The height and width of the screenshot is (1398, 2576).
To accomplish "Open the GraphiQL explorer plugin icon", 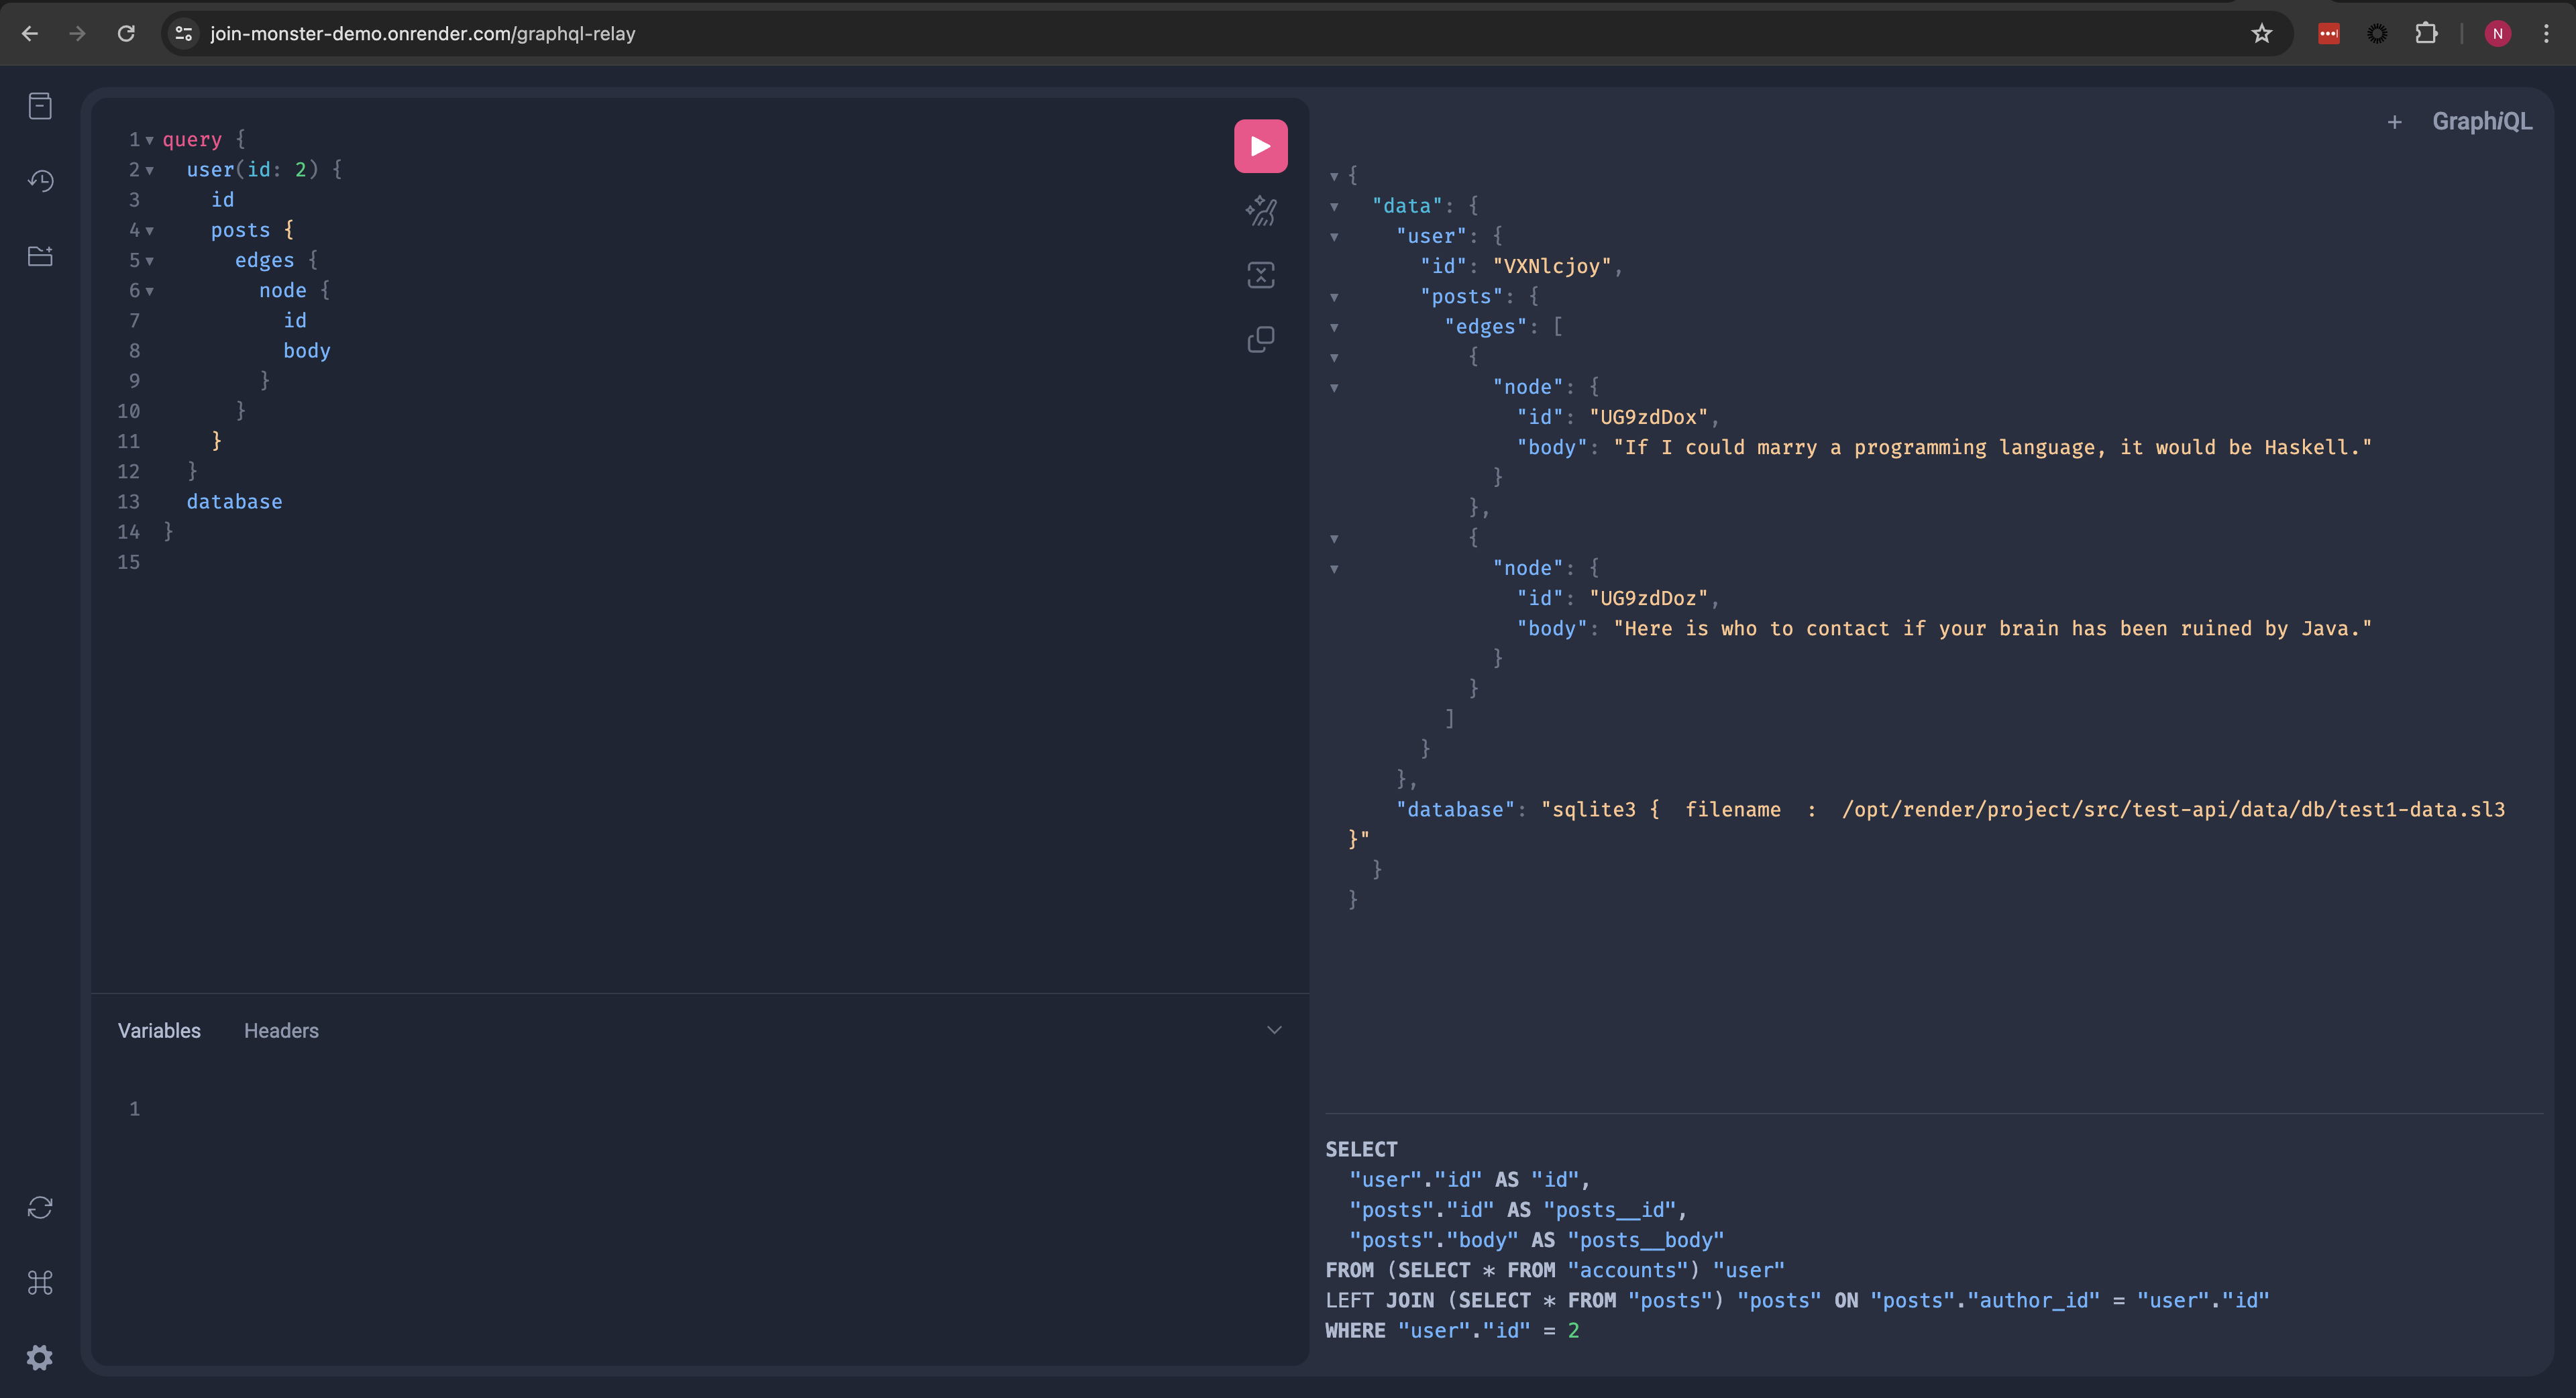I will pos(40,256).
